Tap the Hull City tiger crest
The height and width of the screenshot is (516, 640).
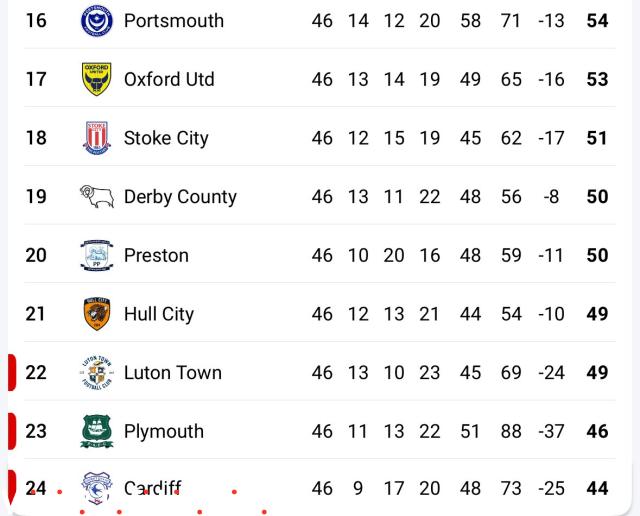coord(97,314)
